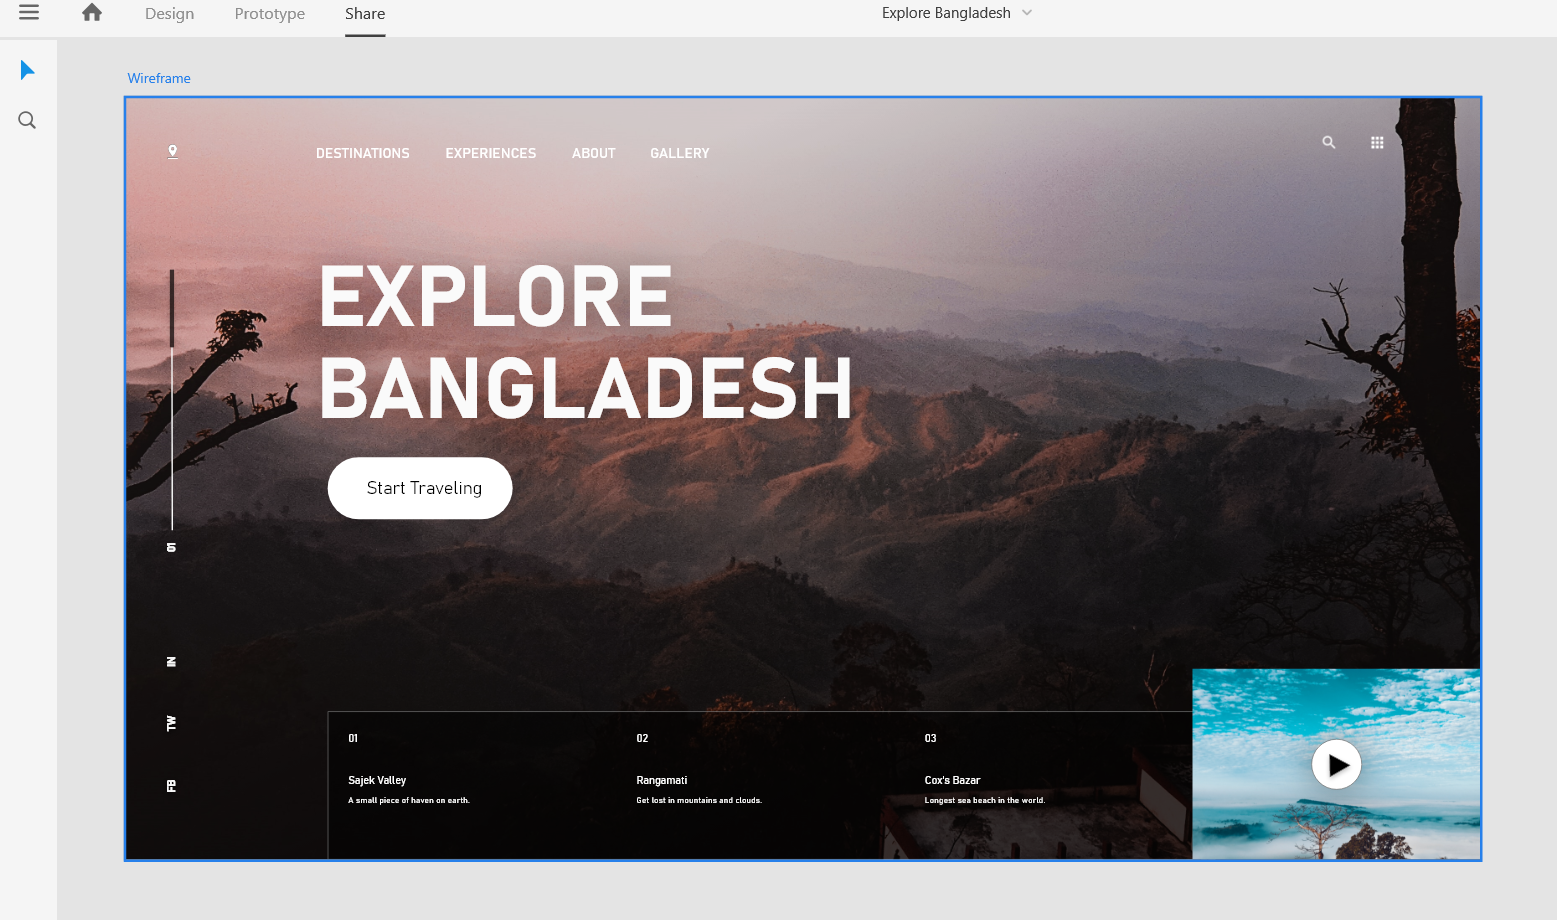
Task: Open the Share tab
Action: click(365, 14)
